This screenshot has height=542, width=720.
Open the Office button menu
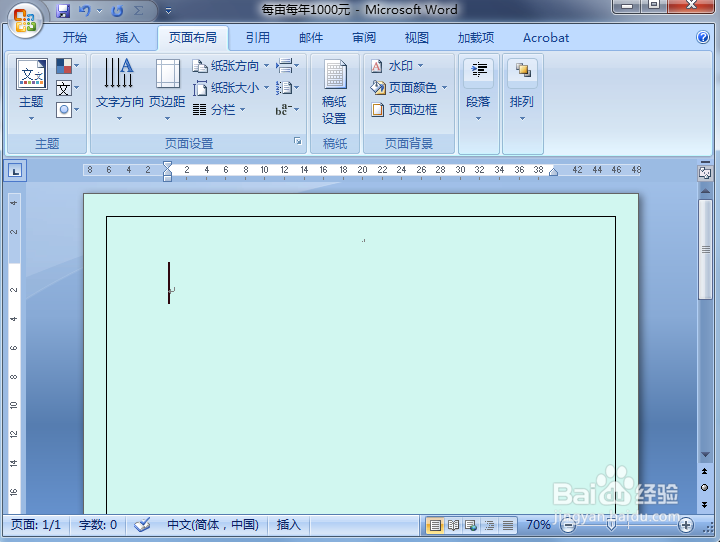24,20
